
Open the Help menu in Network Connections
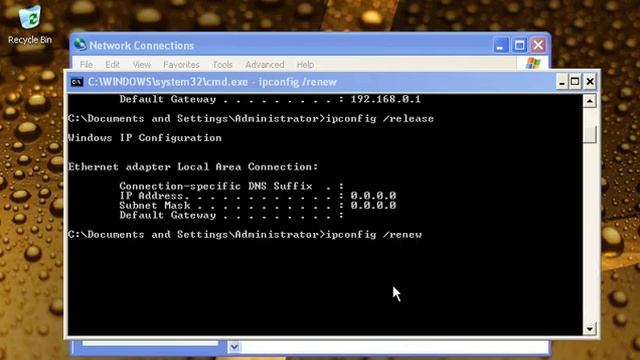coord(305,64)
